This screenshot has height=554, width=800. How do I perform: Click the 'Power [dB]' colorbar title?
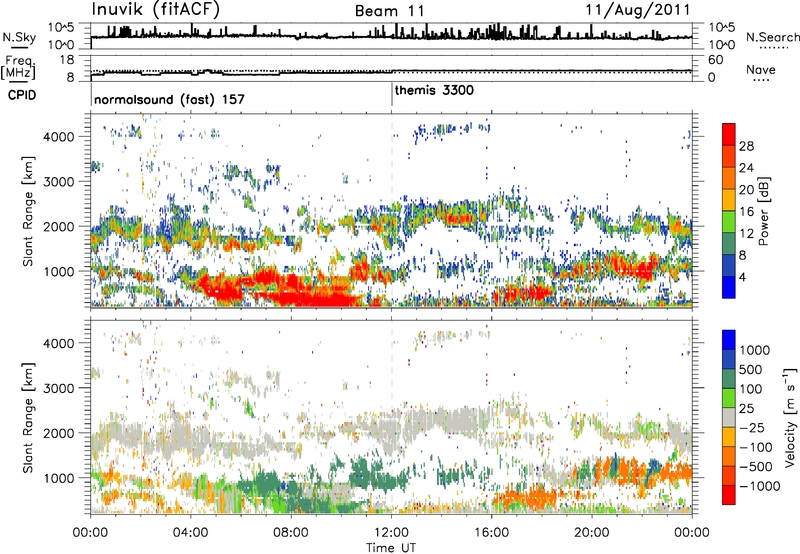[x=763, y=211]
